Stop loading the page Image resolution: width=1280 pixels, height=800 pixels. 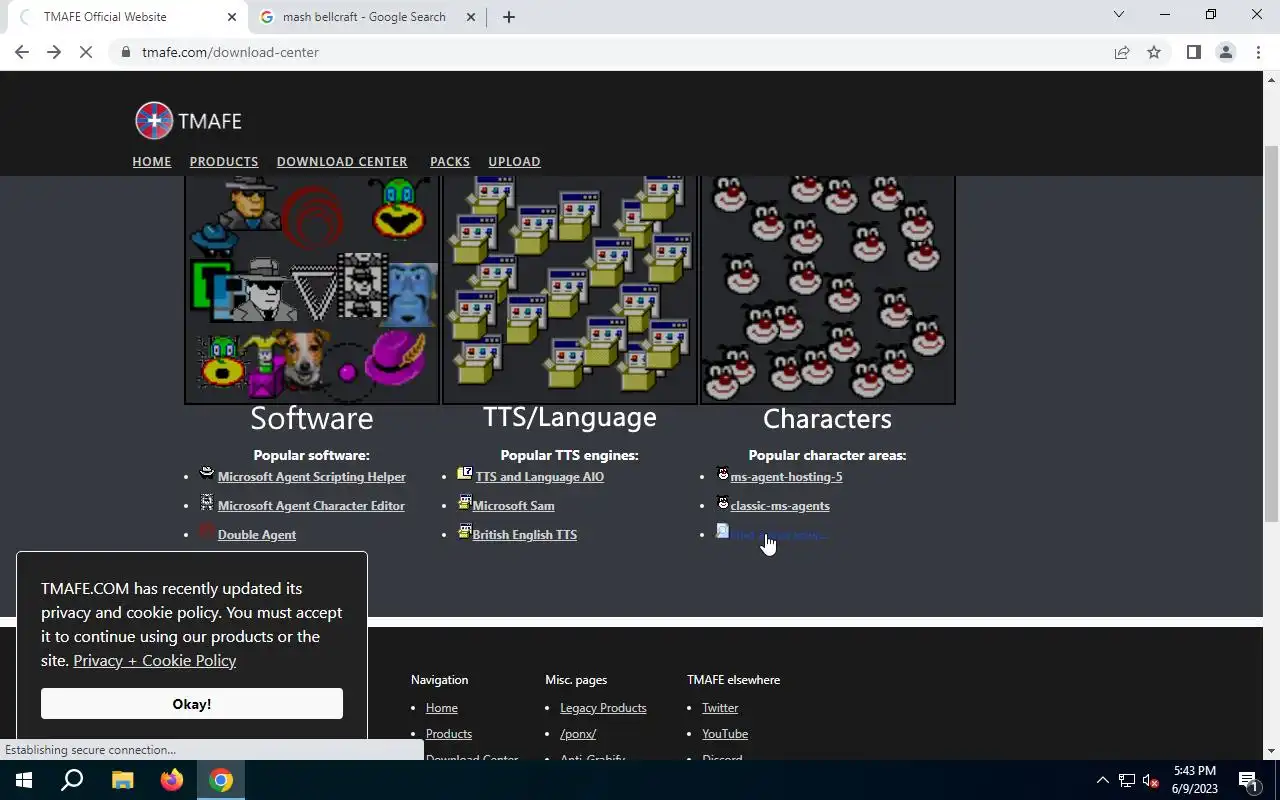tap(86, 52)
